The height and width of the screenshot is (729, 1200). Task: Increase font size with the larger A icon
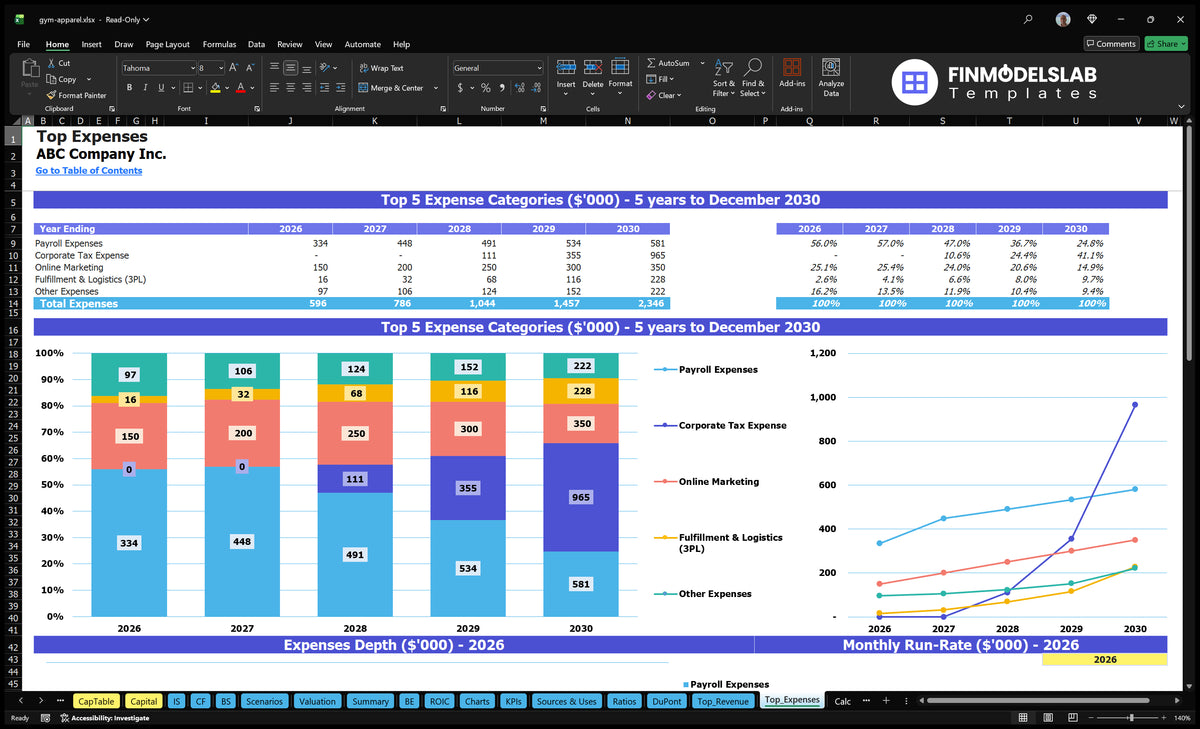(x=234, y=68)
